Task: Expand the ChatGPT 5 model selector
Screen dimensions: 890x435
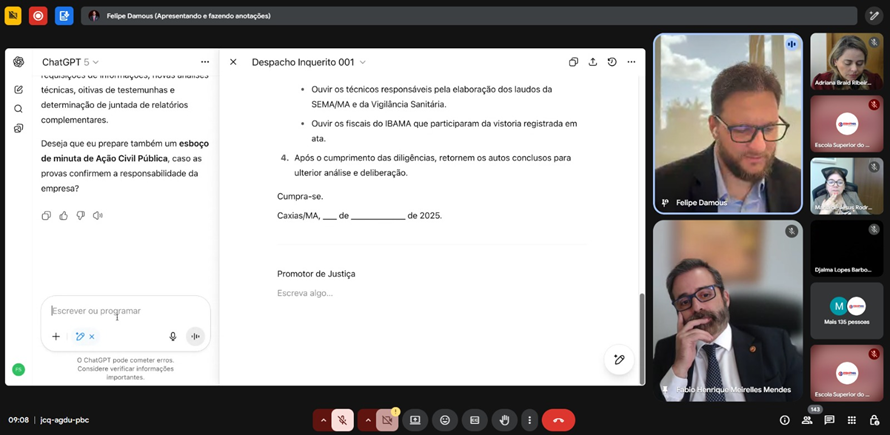Action: click(x=71, y=62)
